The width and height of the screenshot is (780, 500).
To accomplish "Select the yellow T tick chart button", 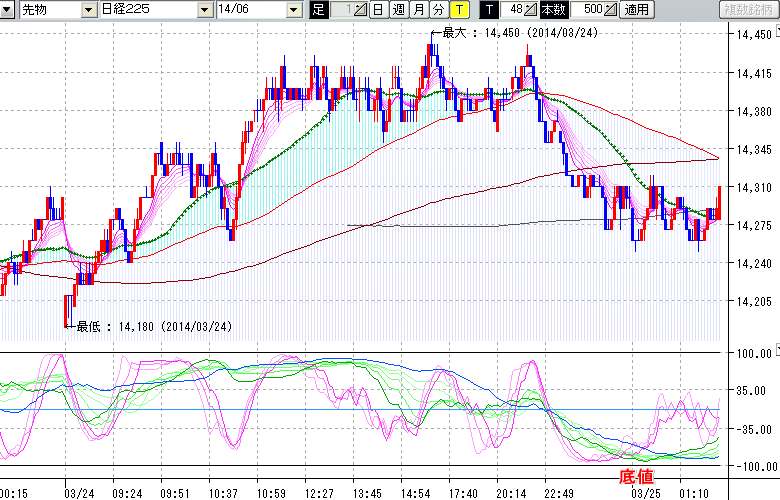I will [x=459, y=10].
